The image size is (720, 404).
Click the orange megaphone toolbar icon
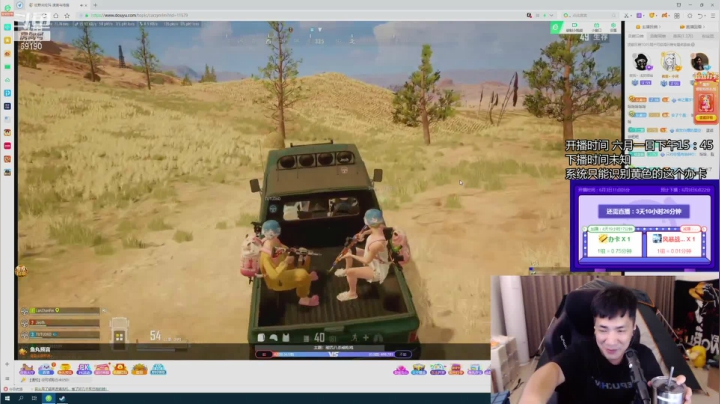click(664, 15)
